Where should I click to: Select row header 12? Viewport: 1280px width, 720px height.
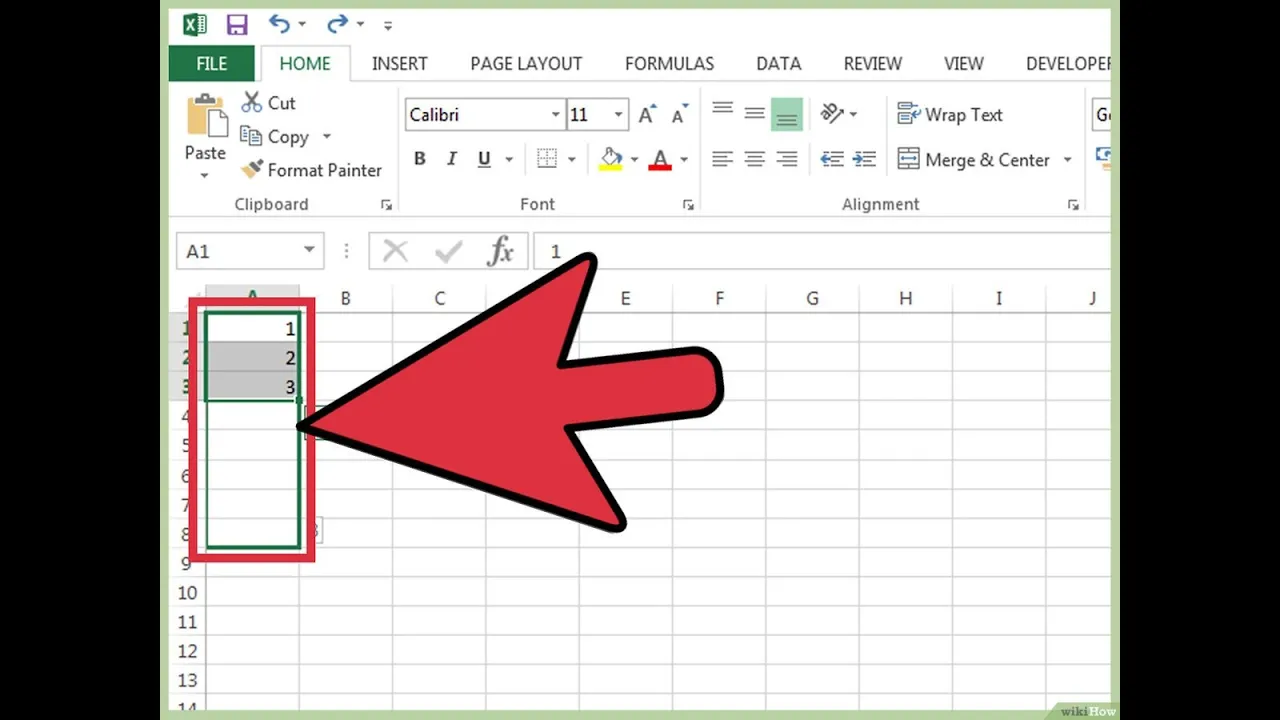pos(187,651)
